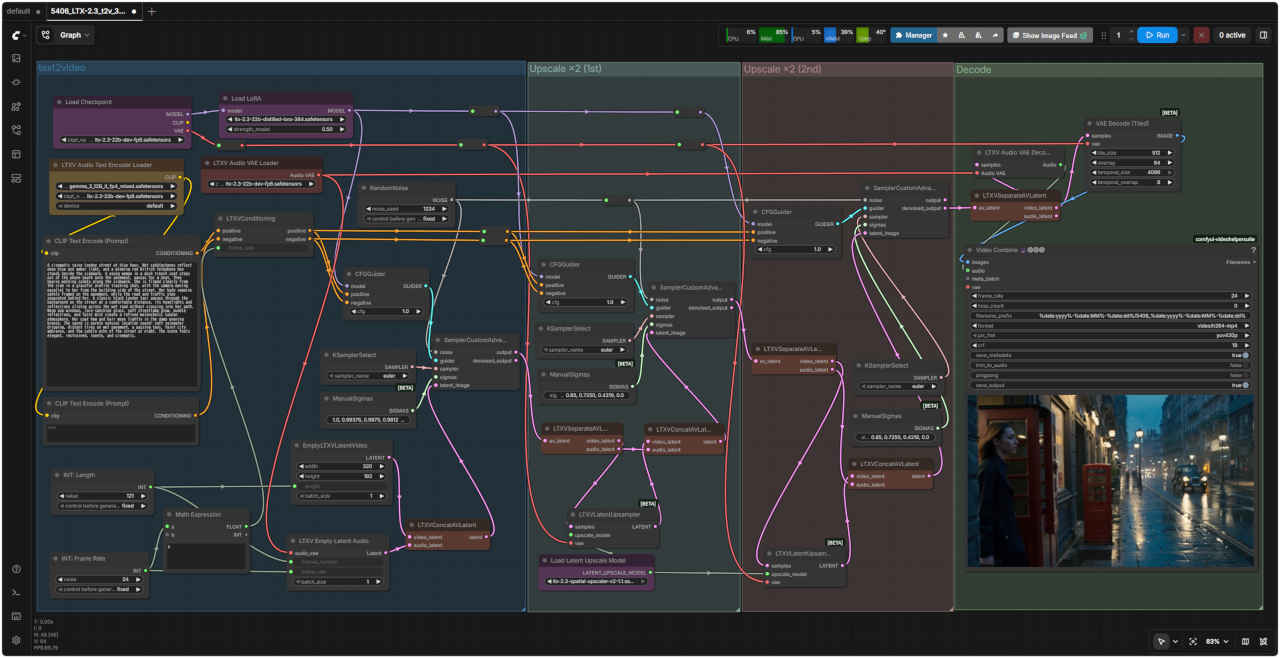Screen dimensions: 1280x658
Task: Switch to the default workflow tab
Action: click(x=20, y=11)
